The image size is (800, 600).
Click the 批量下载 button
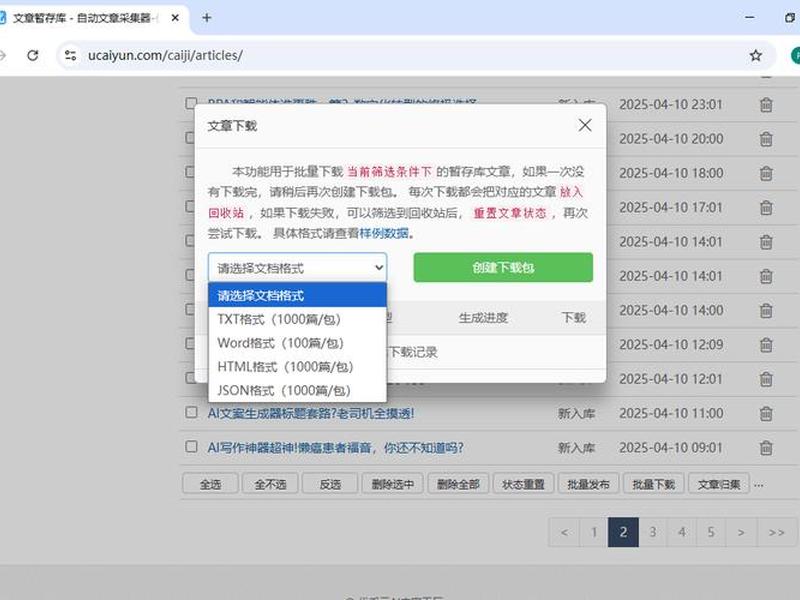pos(654,484)
